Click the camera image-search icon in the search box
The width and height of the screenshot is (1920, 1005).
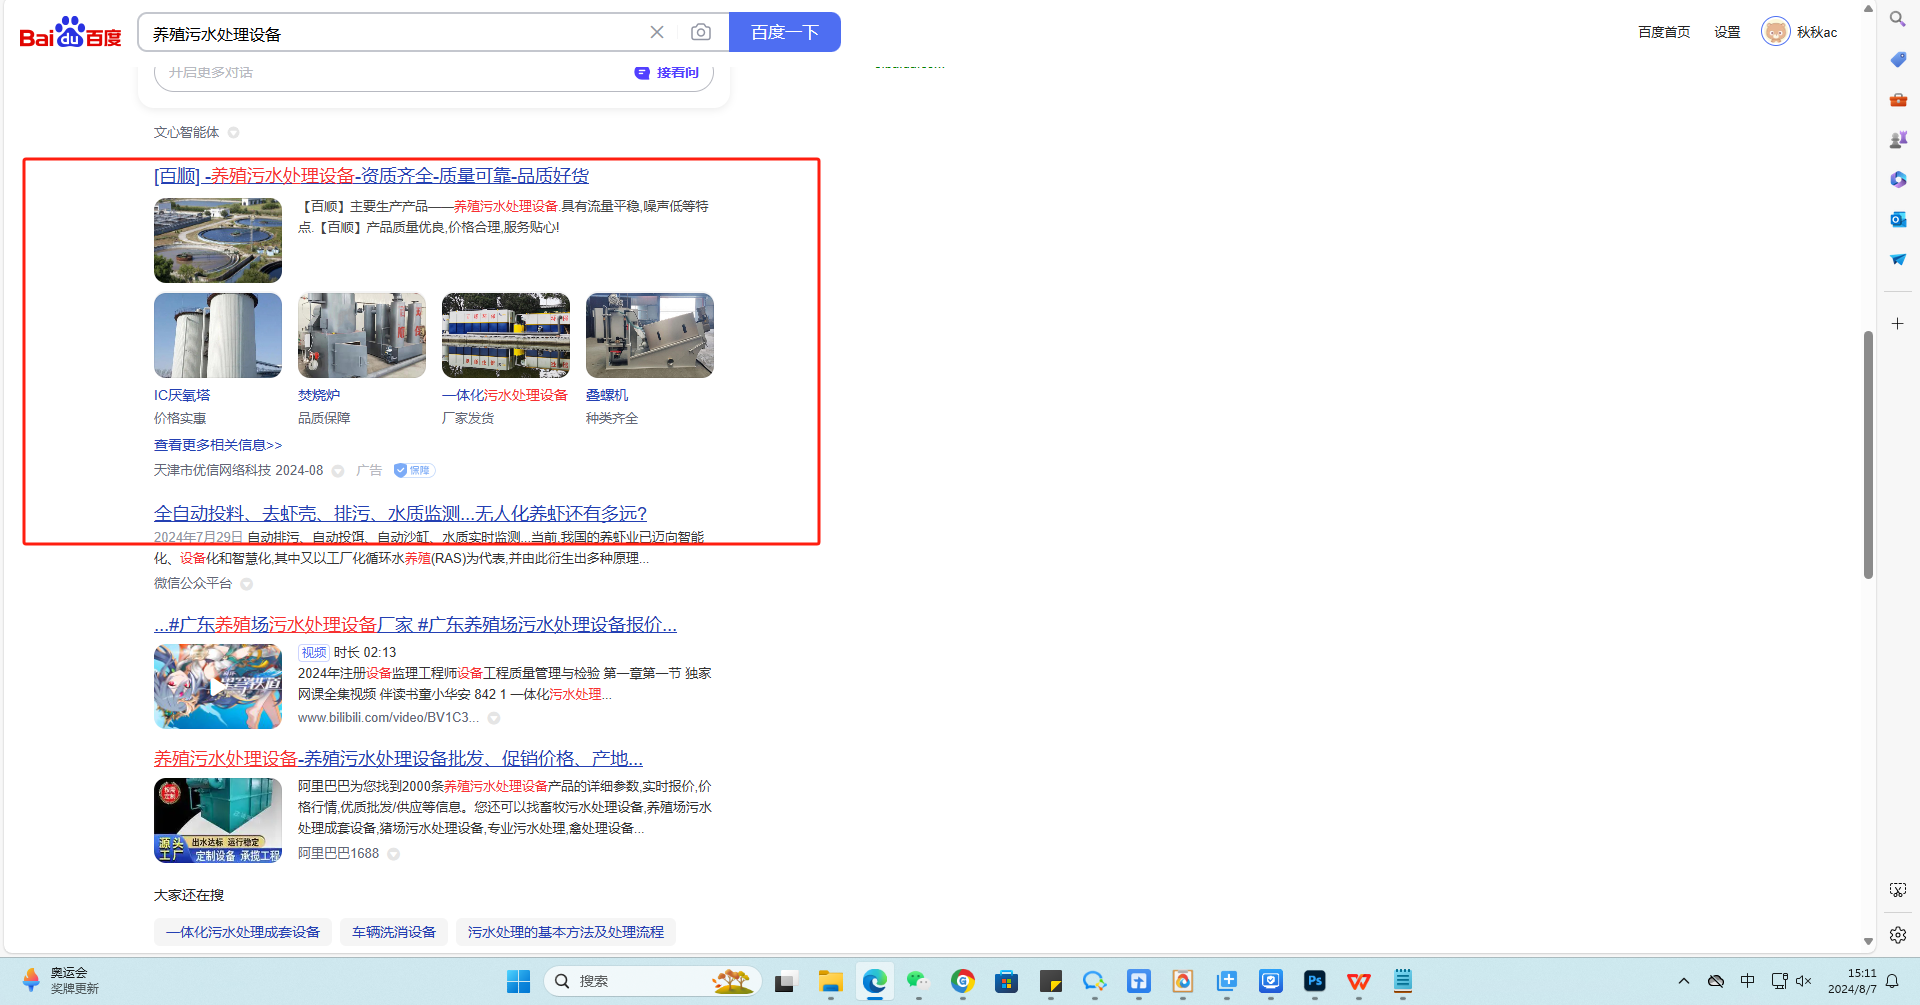coord(701,32)
